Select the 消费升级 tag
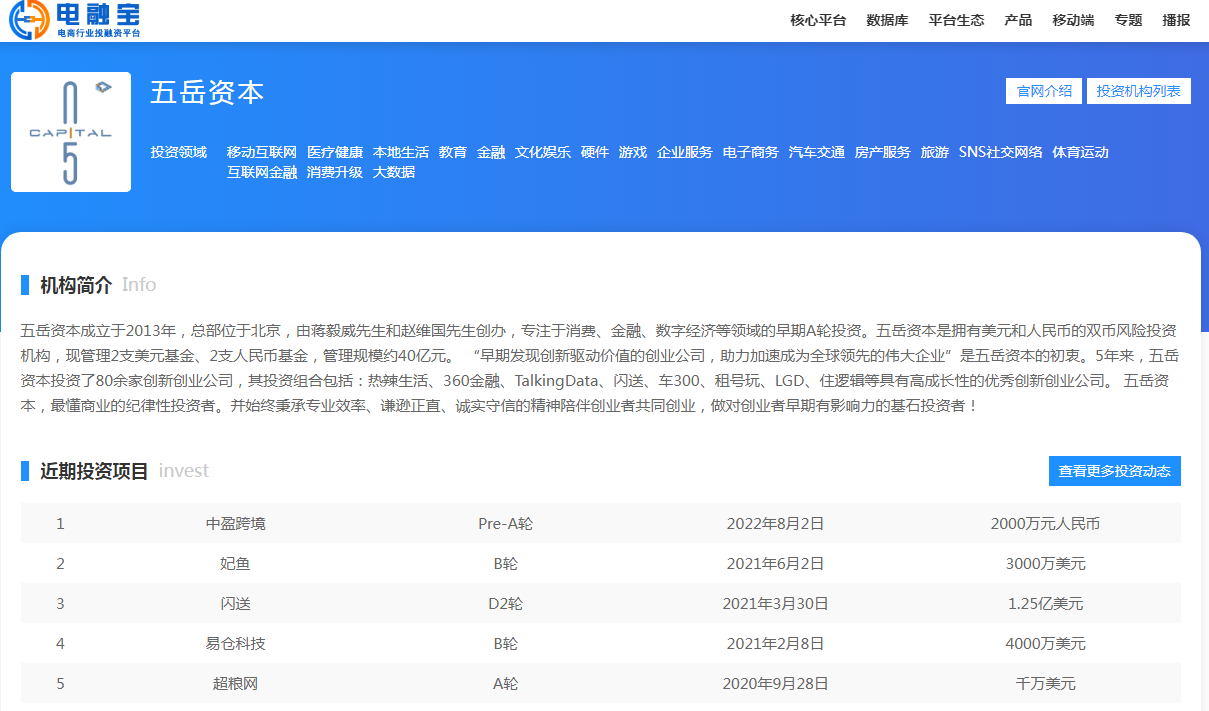Image resolution: width=1209 pixels, height=711 pixels. [335, 172]
